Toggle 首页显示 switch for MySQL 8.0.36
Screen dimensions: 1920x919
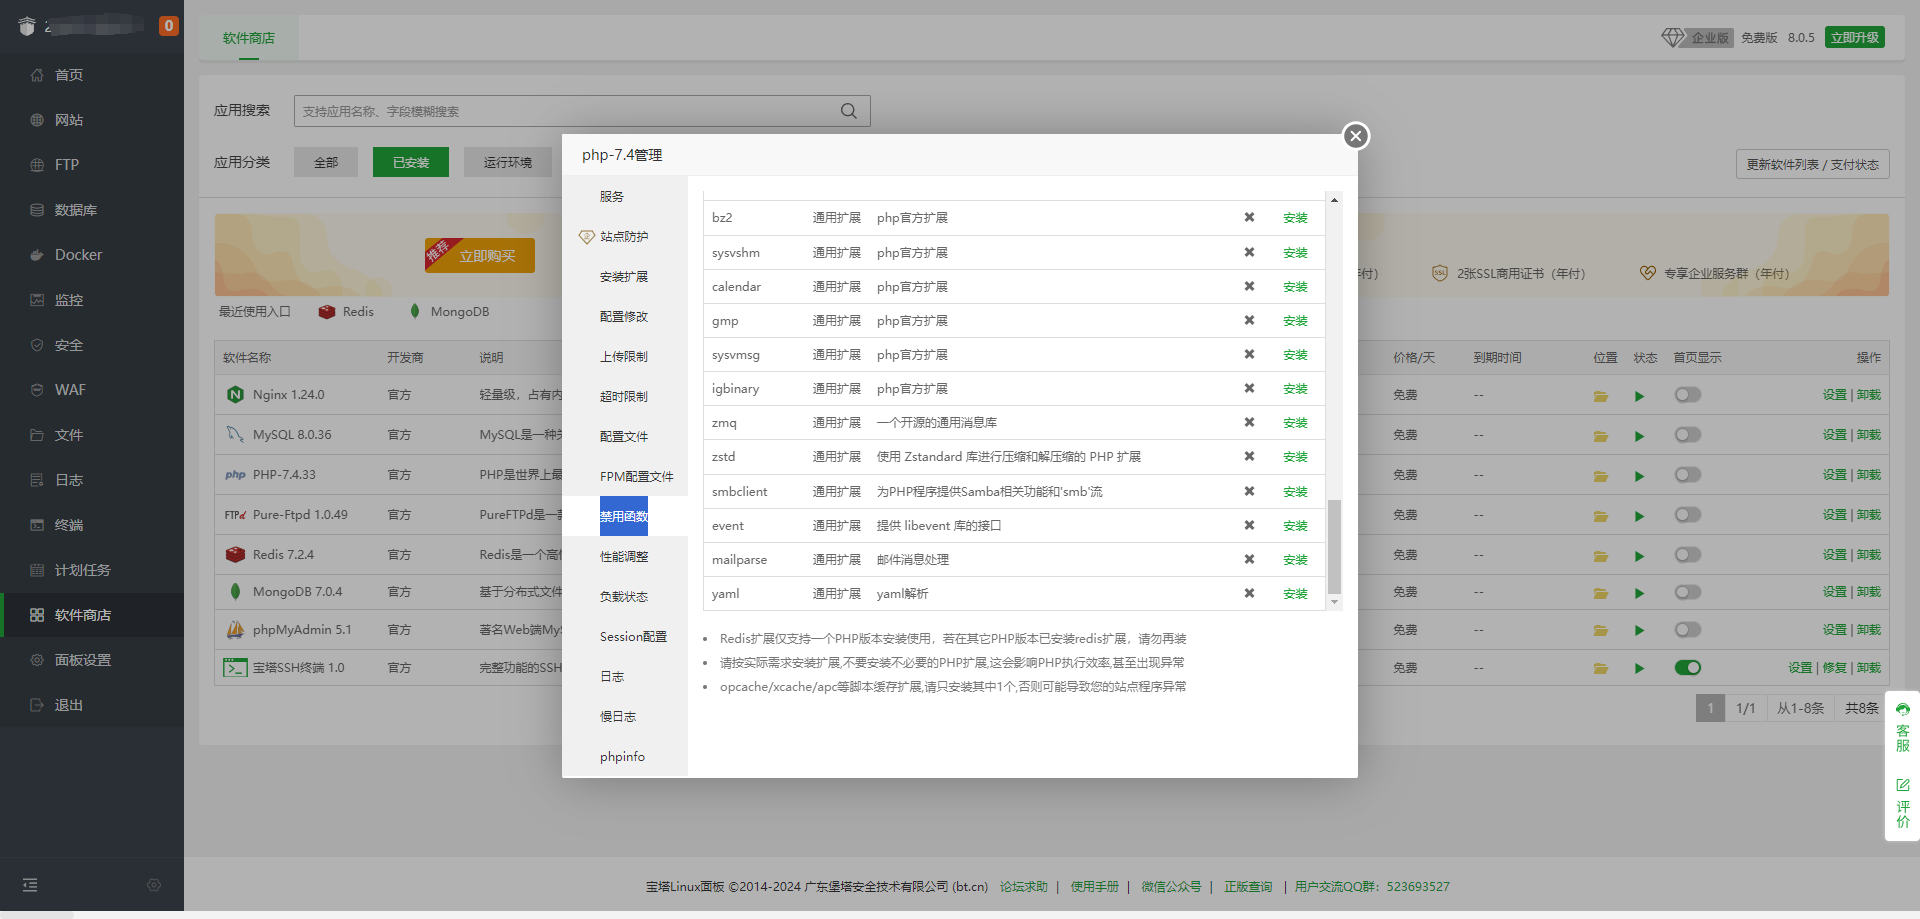point(1688,435)
